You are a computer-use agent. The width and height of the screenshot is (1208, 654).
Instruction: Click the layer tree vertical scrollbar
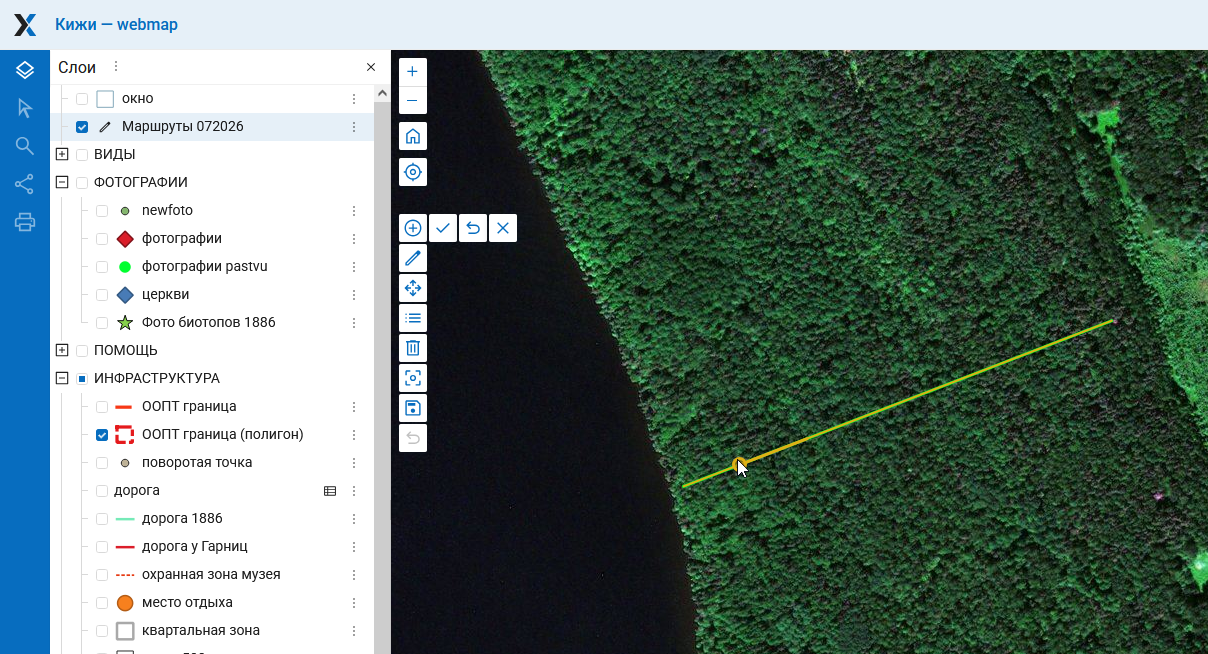point(382,378)
